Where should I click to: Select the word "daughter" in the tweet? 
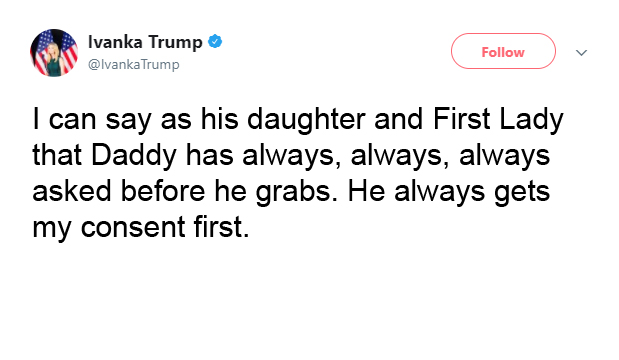306,120
